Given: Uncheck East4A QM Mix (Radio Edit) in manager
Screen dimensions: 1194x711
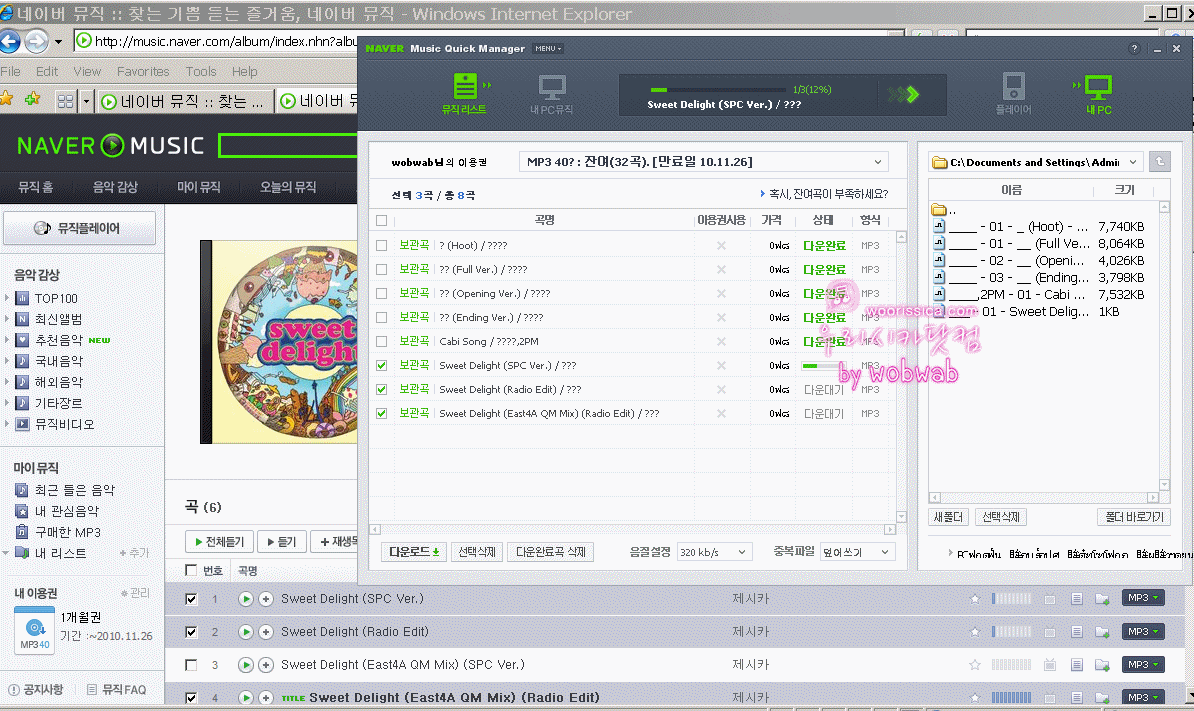Looking at the screenshot, I should tap(382, 413).
